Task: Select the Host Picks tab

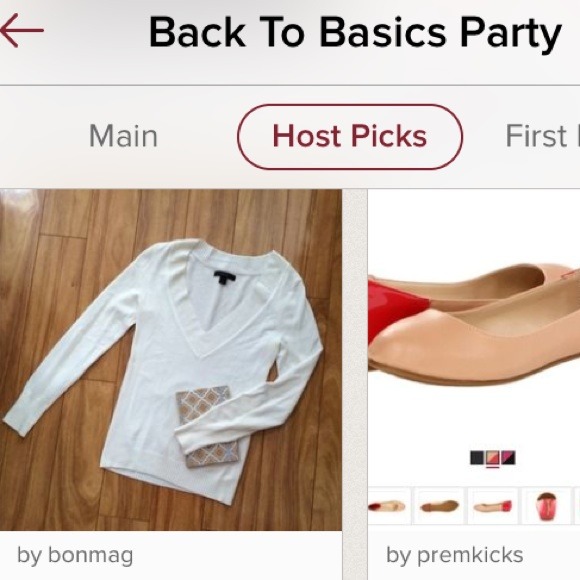Action: [350, 137]
